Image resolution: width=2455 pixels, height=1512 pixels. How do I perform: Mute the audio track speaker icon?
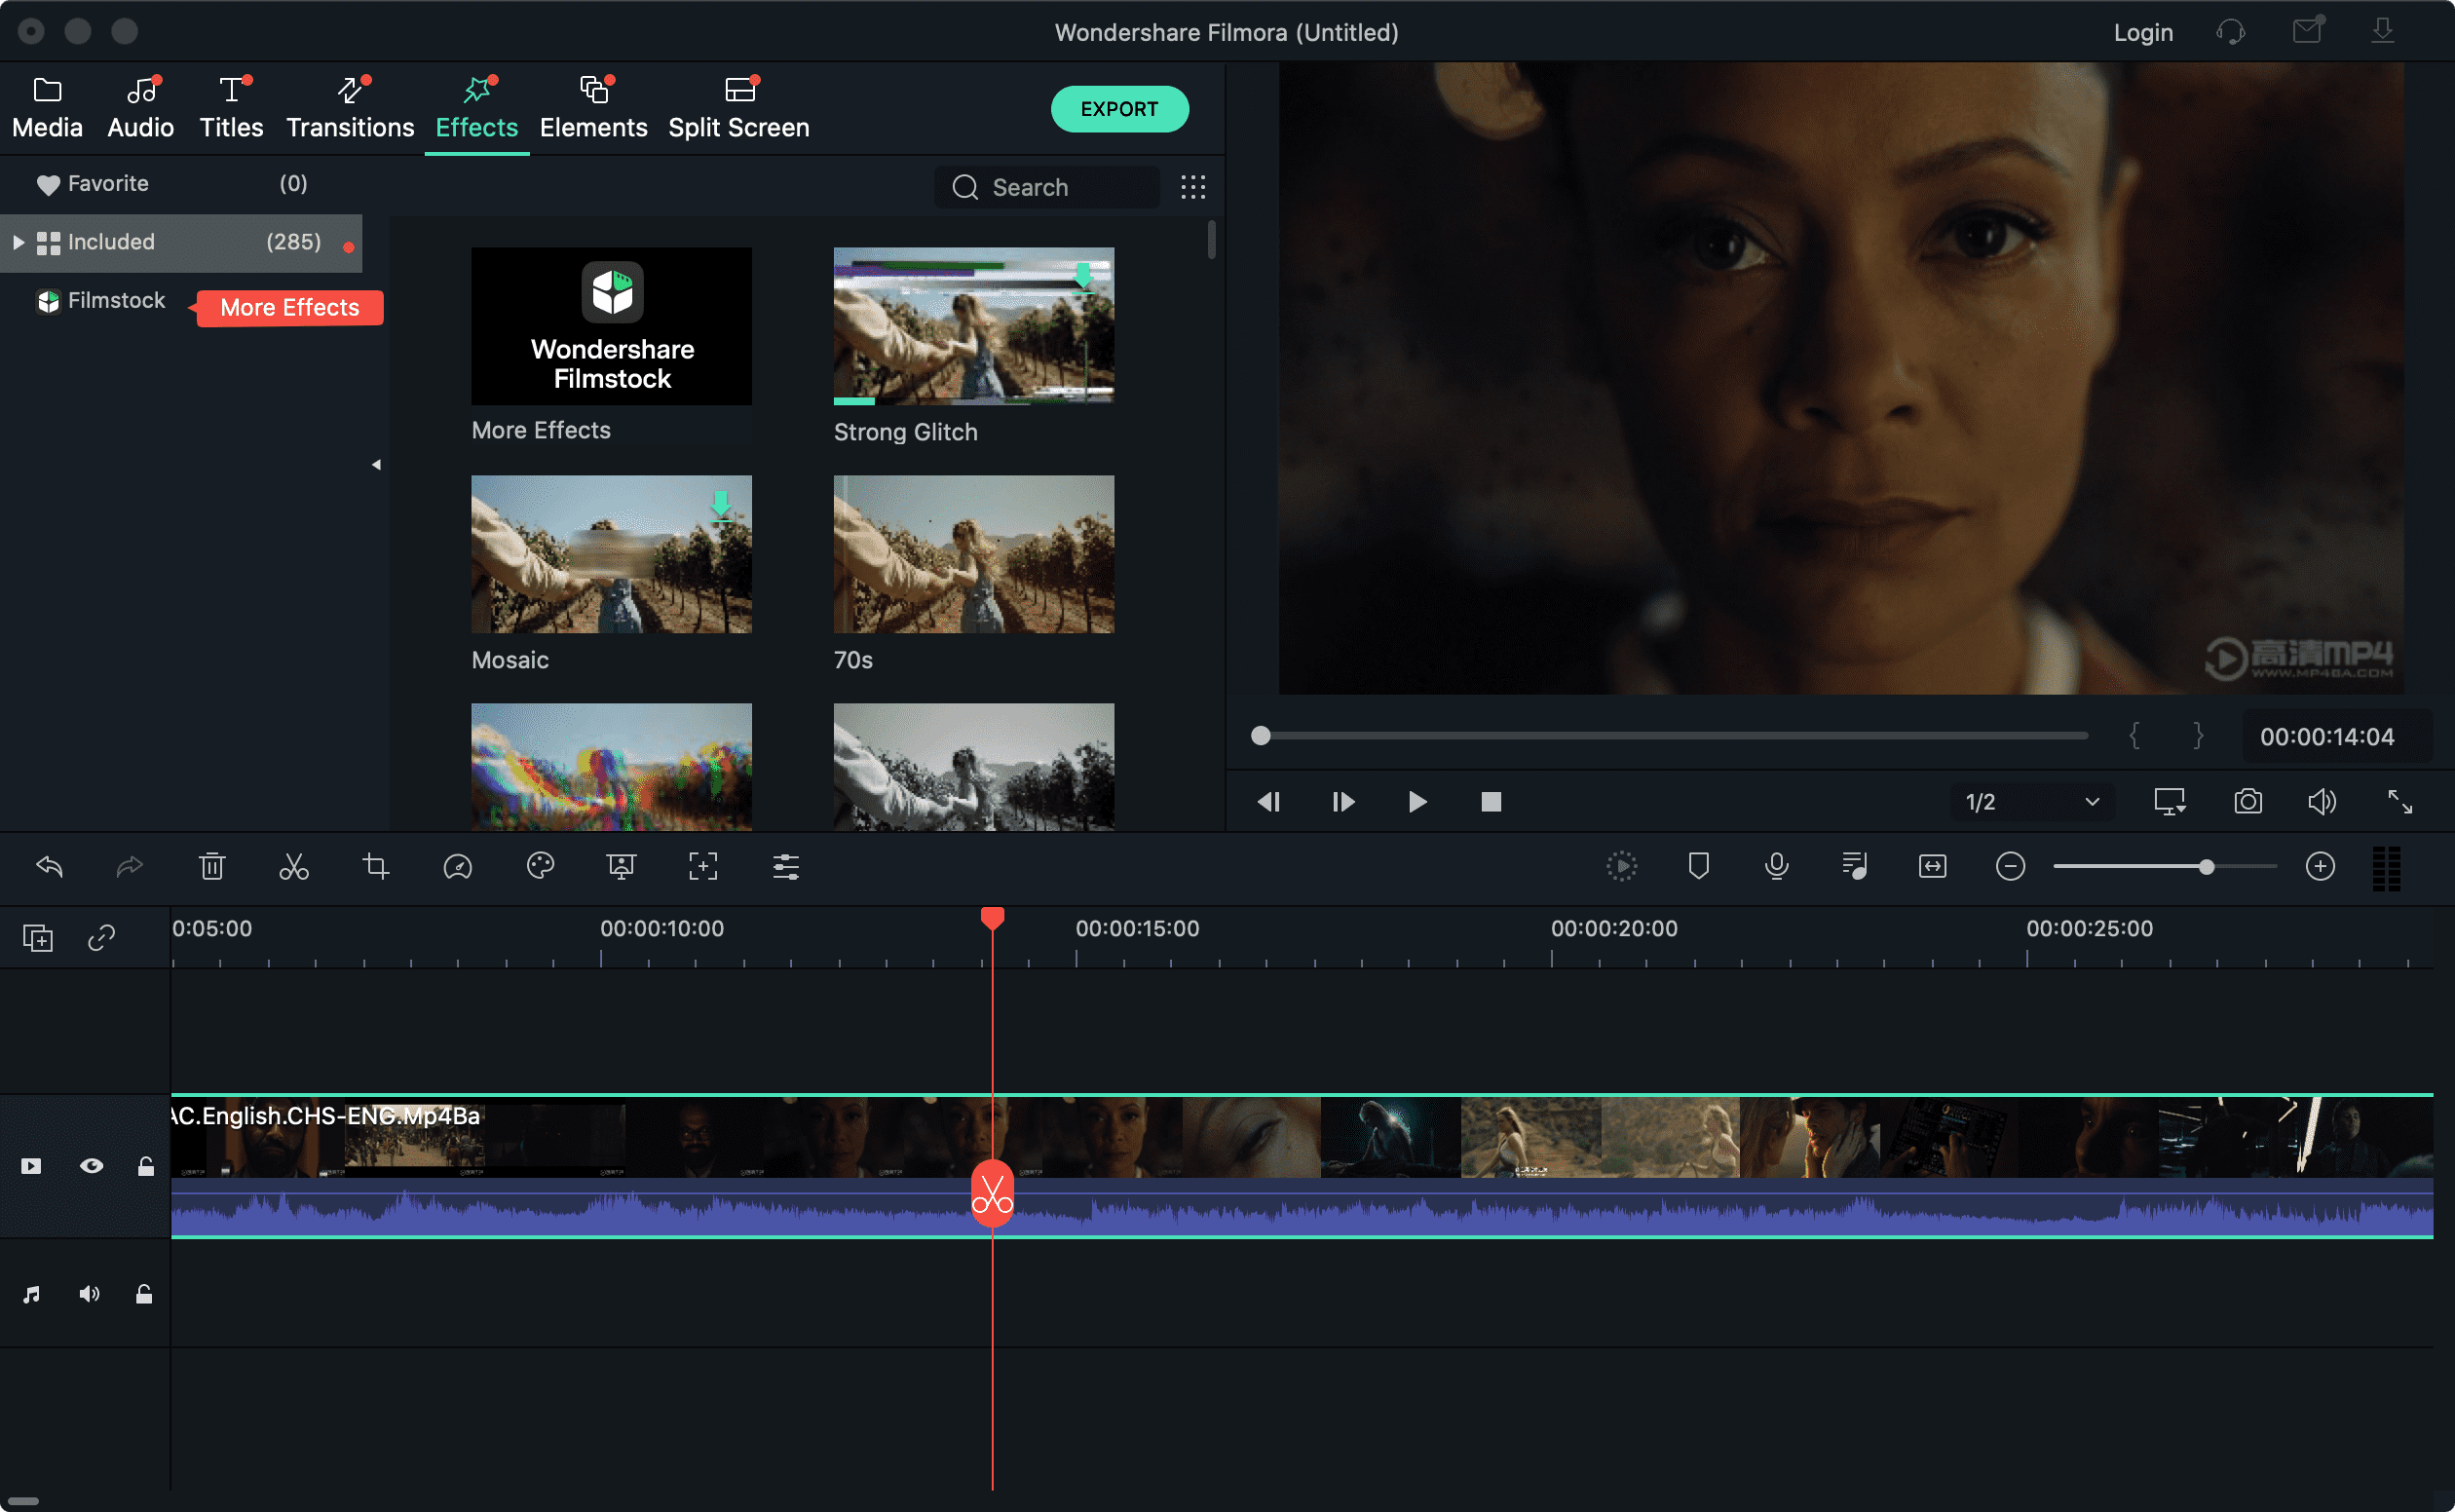(89, 1294)
